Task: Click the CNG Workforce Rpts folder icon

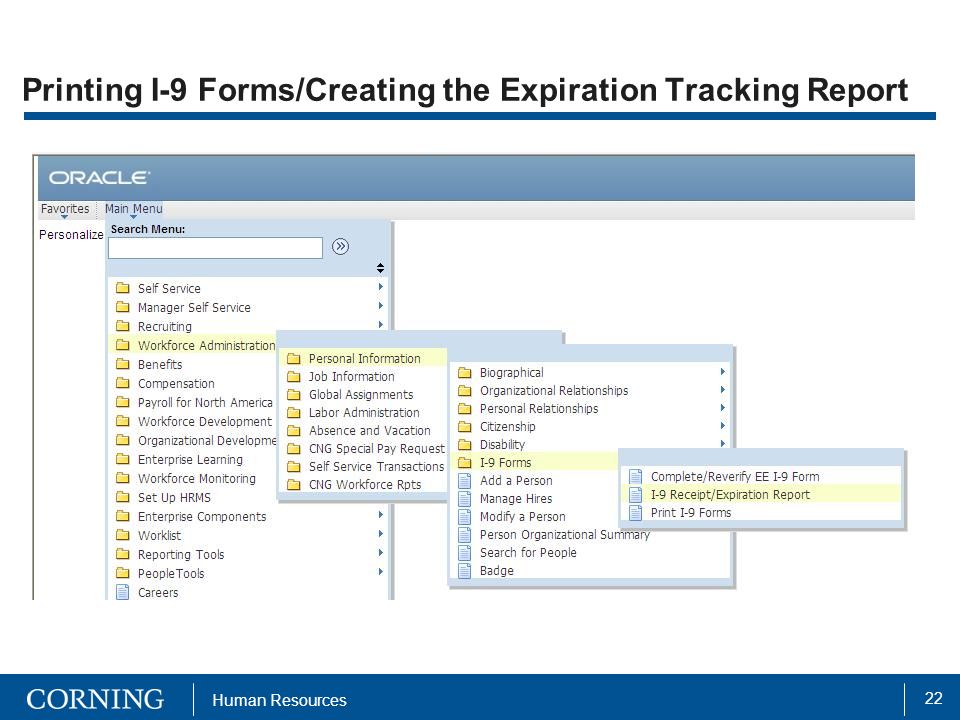Action: point(294,484)
